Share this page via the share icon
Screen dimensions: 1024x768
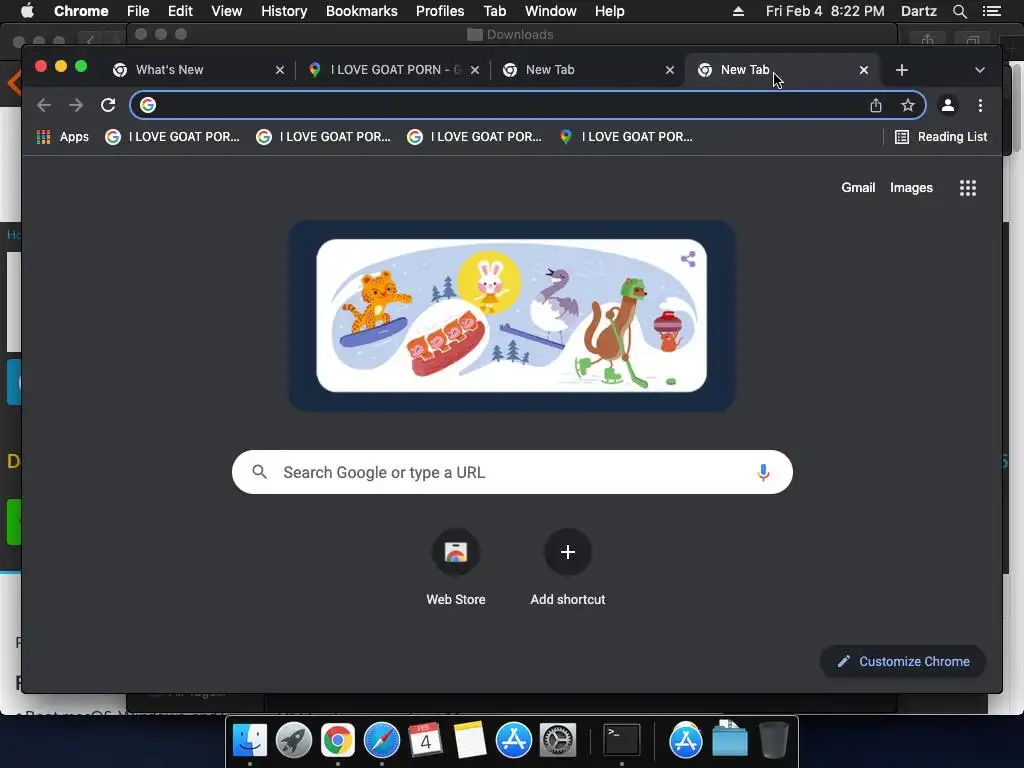876,105
